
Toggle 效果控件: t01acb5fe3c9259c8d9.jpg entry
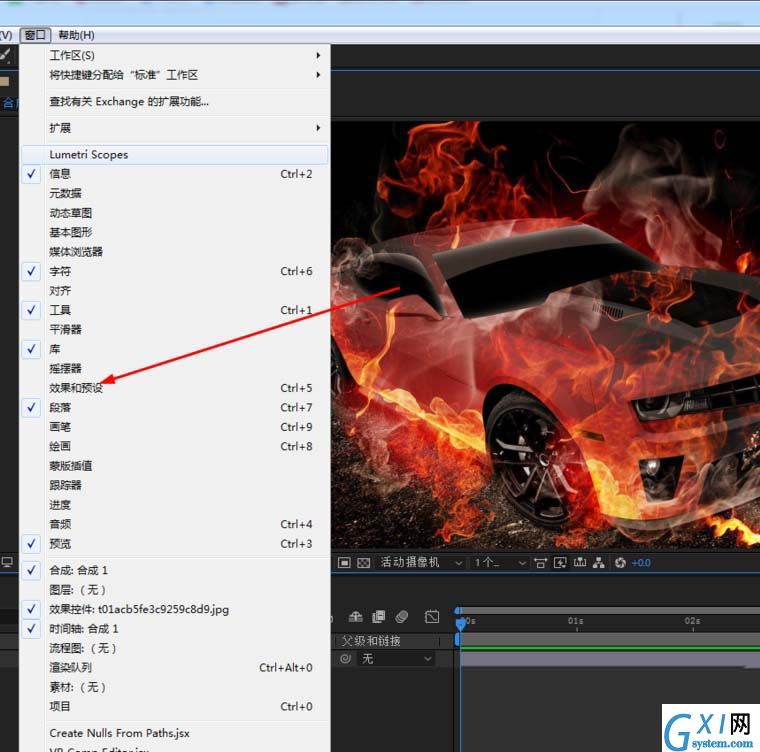click(174, 609)
